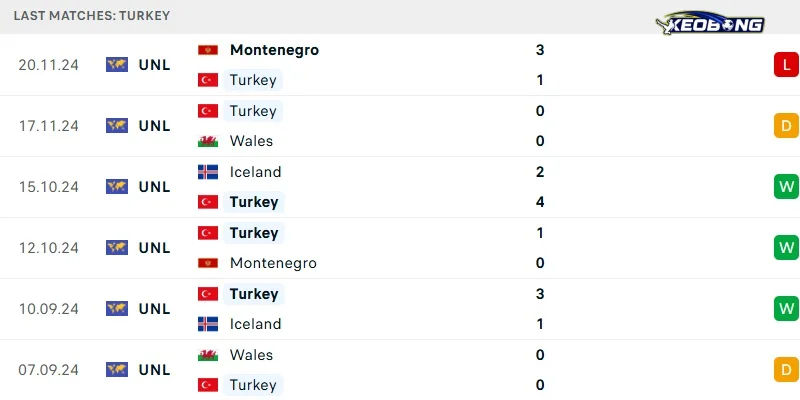This screenshot has width=800, height=400.
Task: Open the Montenegro team in bold
Action: pyautogui.click(x=274, y=50)
